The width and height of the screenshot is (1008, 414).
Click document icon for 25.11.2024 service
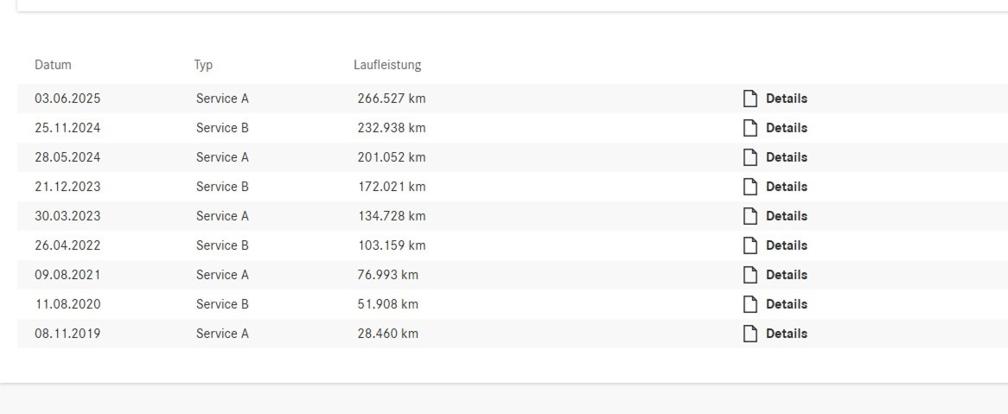750,128
